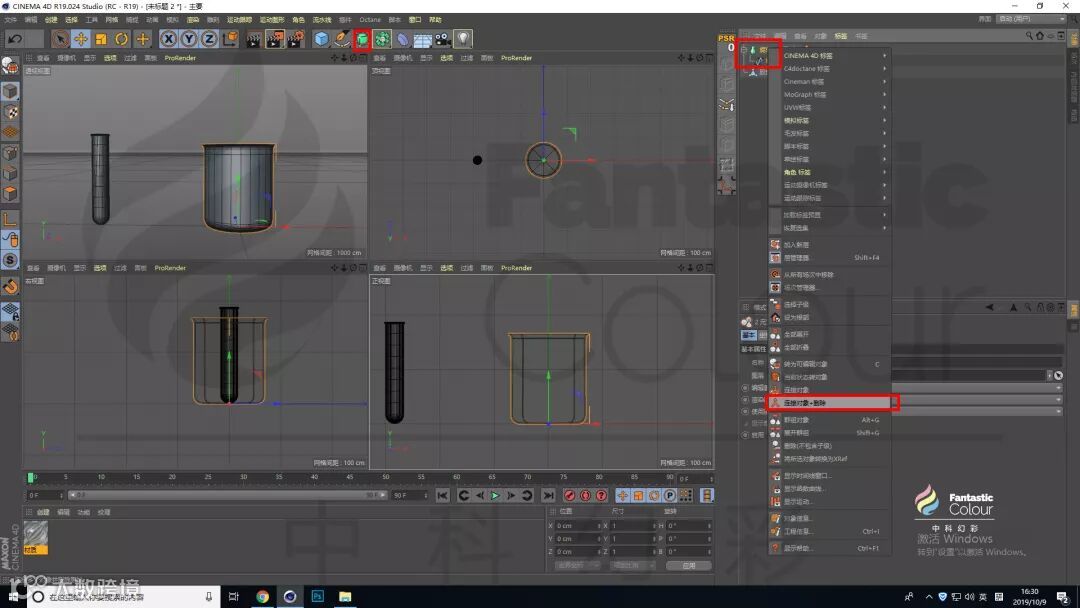Click Go to Start playback button

(442, 496)
